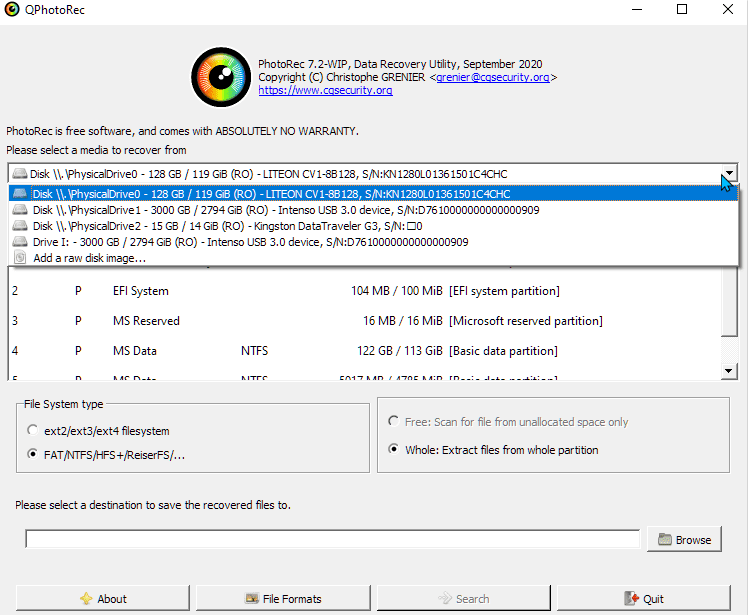748x615 pixels.
Task: Open the grenier@cgsecurity.org email link
Action: coord(493,77)
